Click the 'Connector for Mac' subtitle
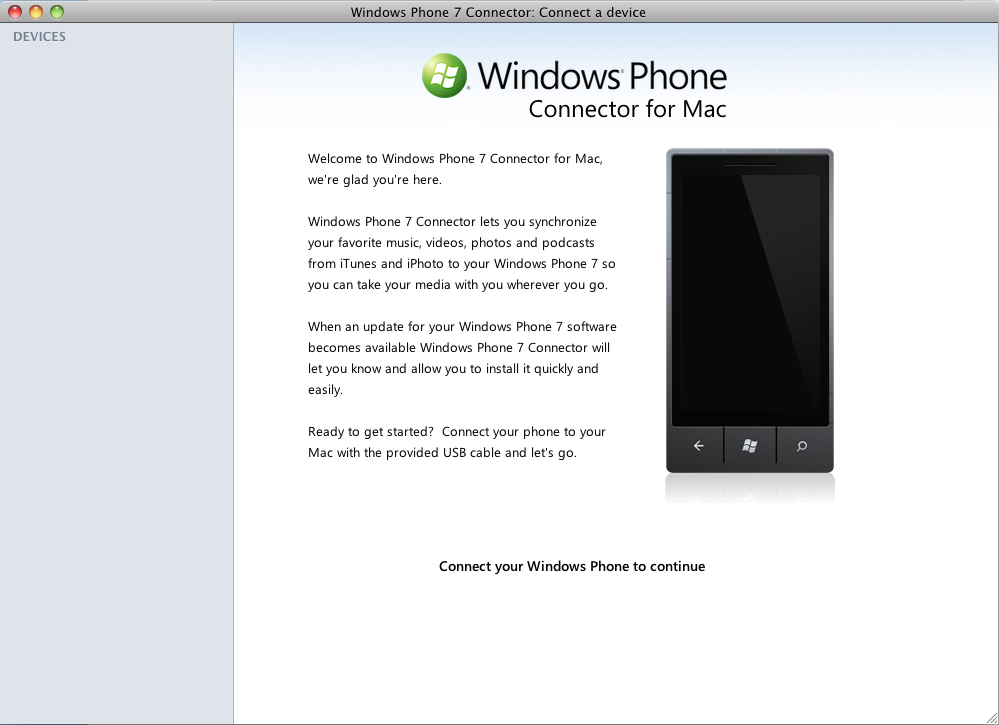 click(x=628, y=109)
